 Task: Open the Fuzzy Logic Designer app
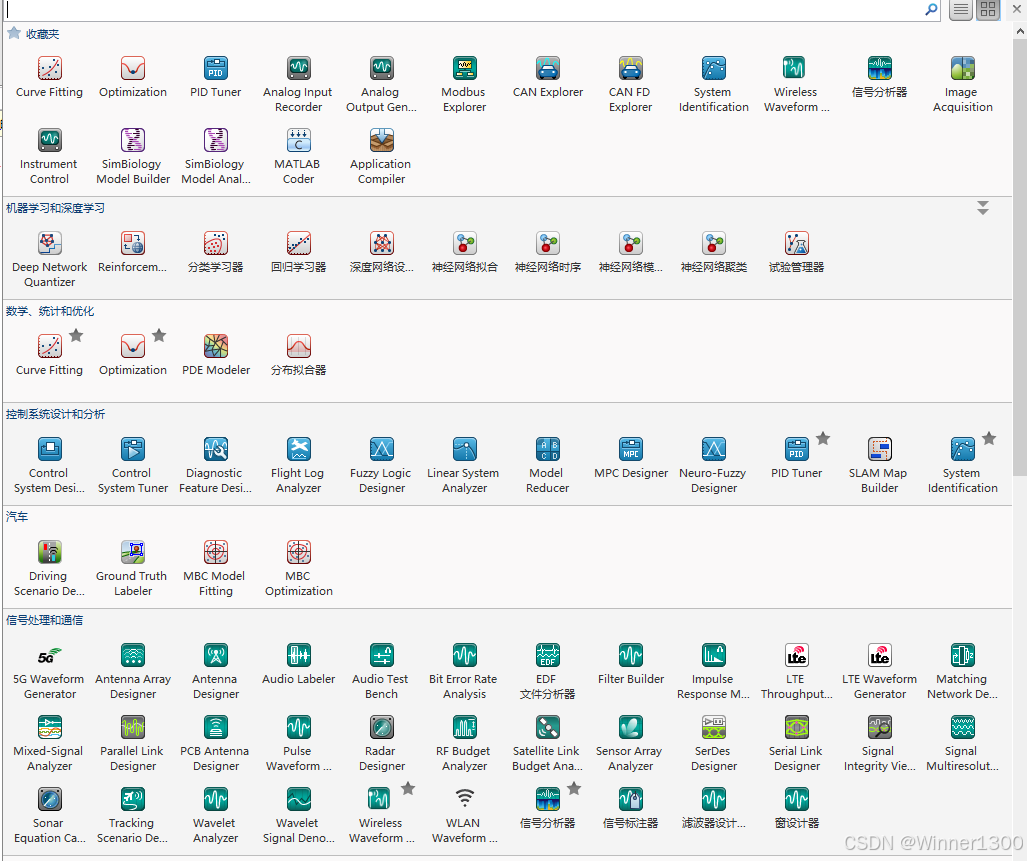point(381,465)
